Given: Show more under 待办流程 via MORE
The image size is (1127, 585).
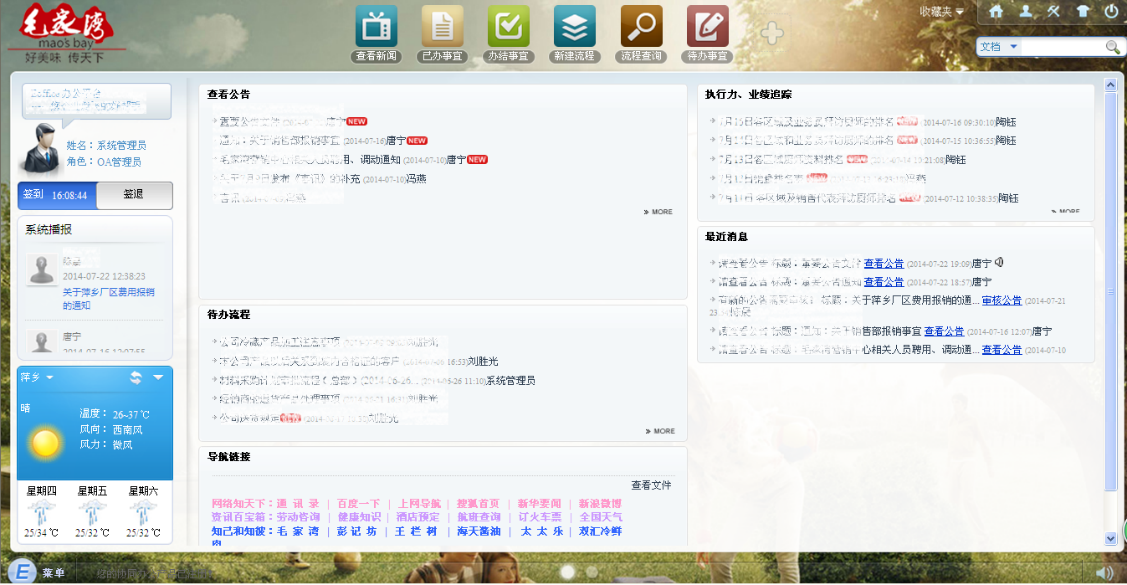Looking at the screenshot, I should [x=660, y=431].
